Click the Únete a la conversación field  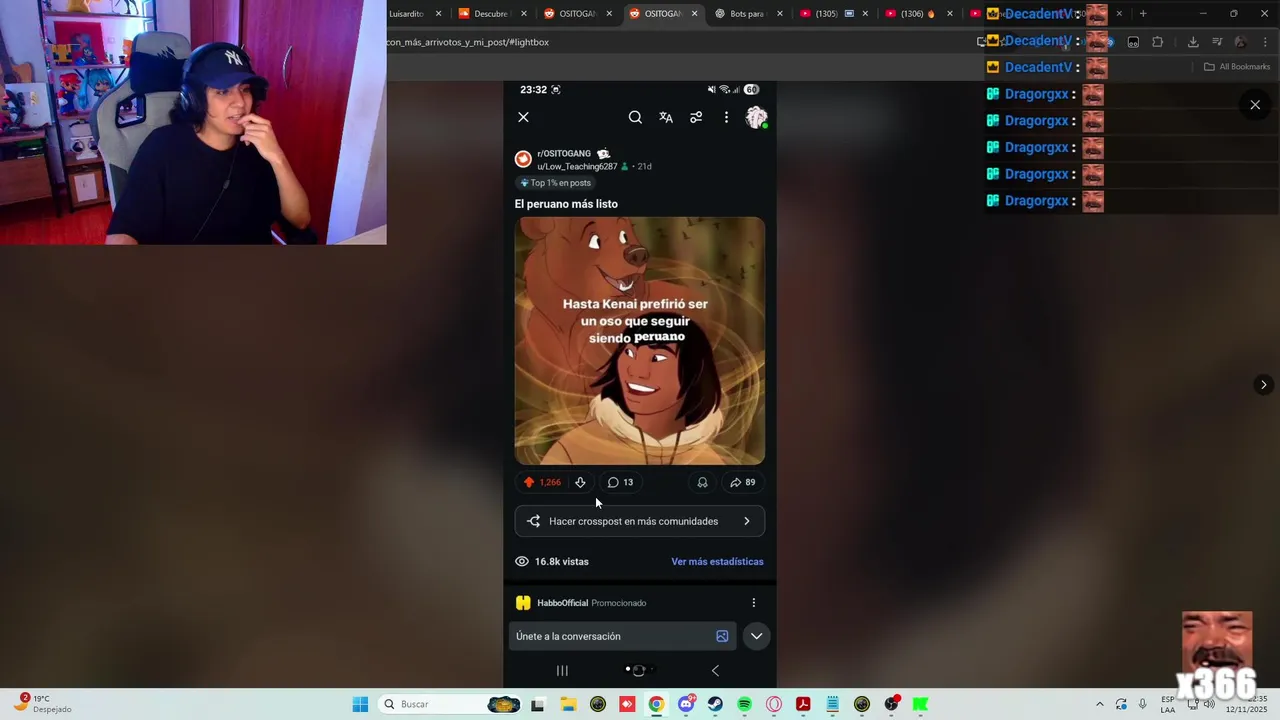(x=622, y=636)
